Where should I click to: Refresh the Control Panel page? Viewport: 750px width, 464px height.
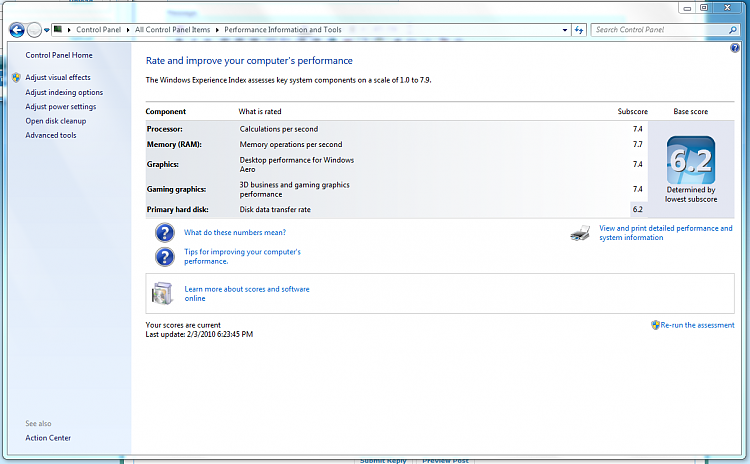[x=579, y=30]
